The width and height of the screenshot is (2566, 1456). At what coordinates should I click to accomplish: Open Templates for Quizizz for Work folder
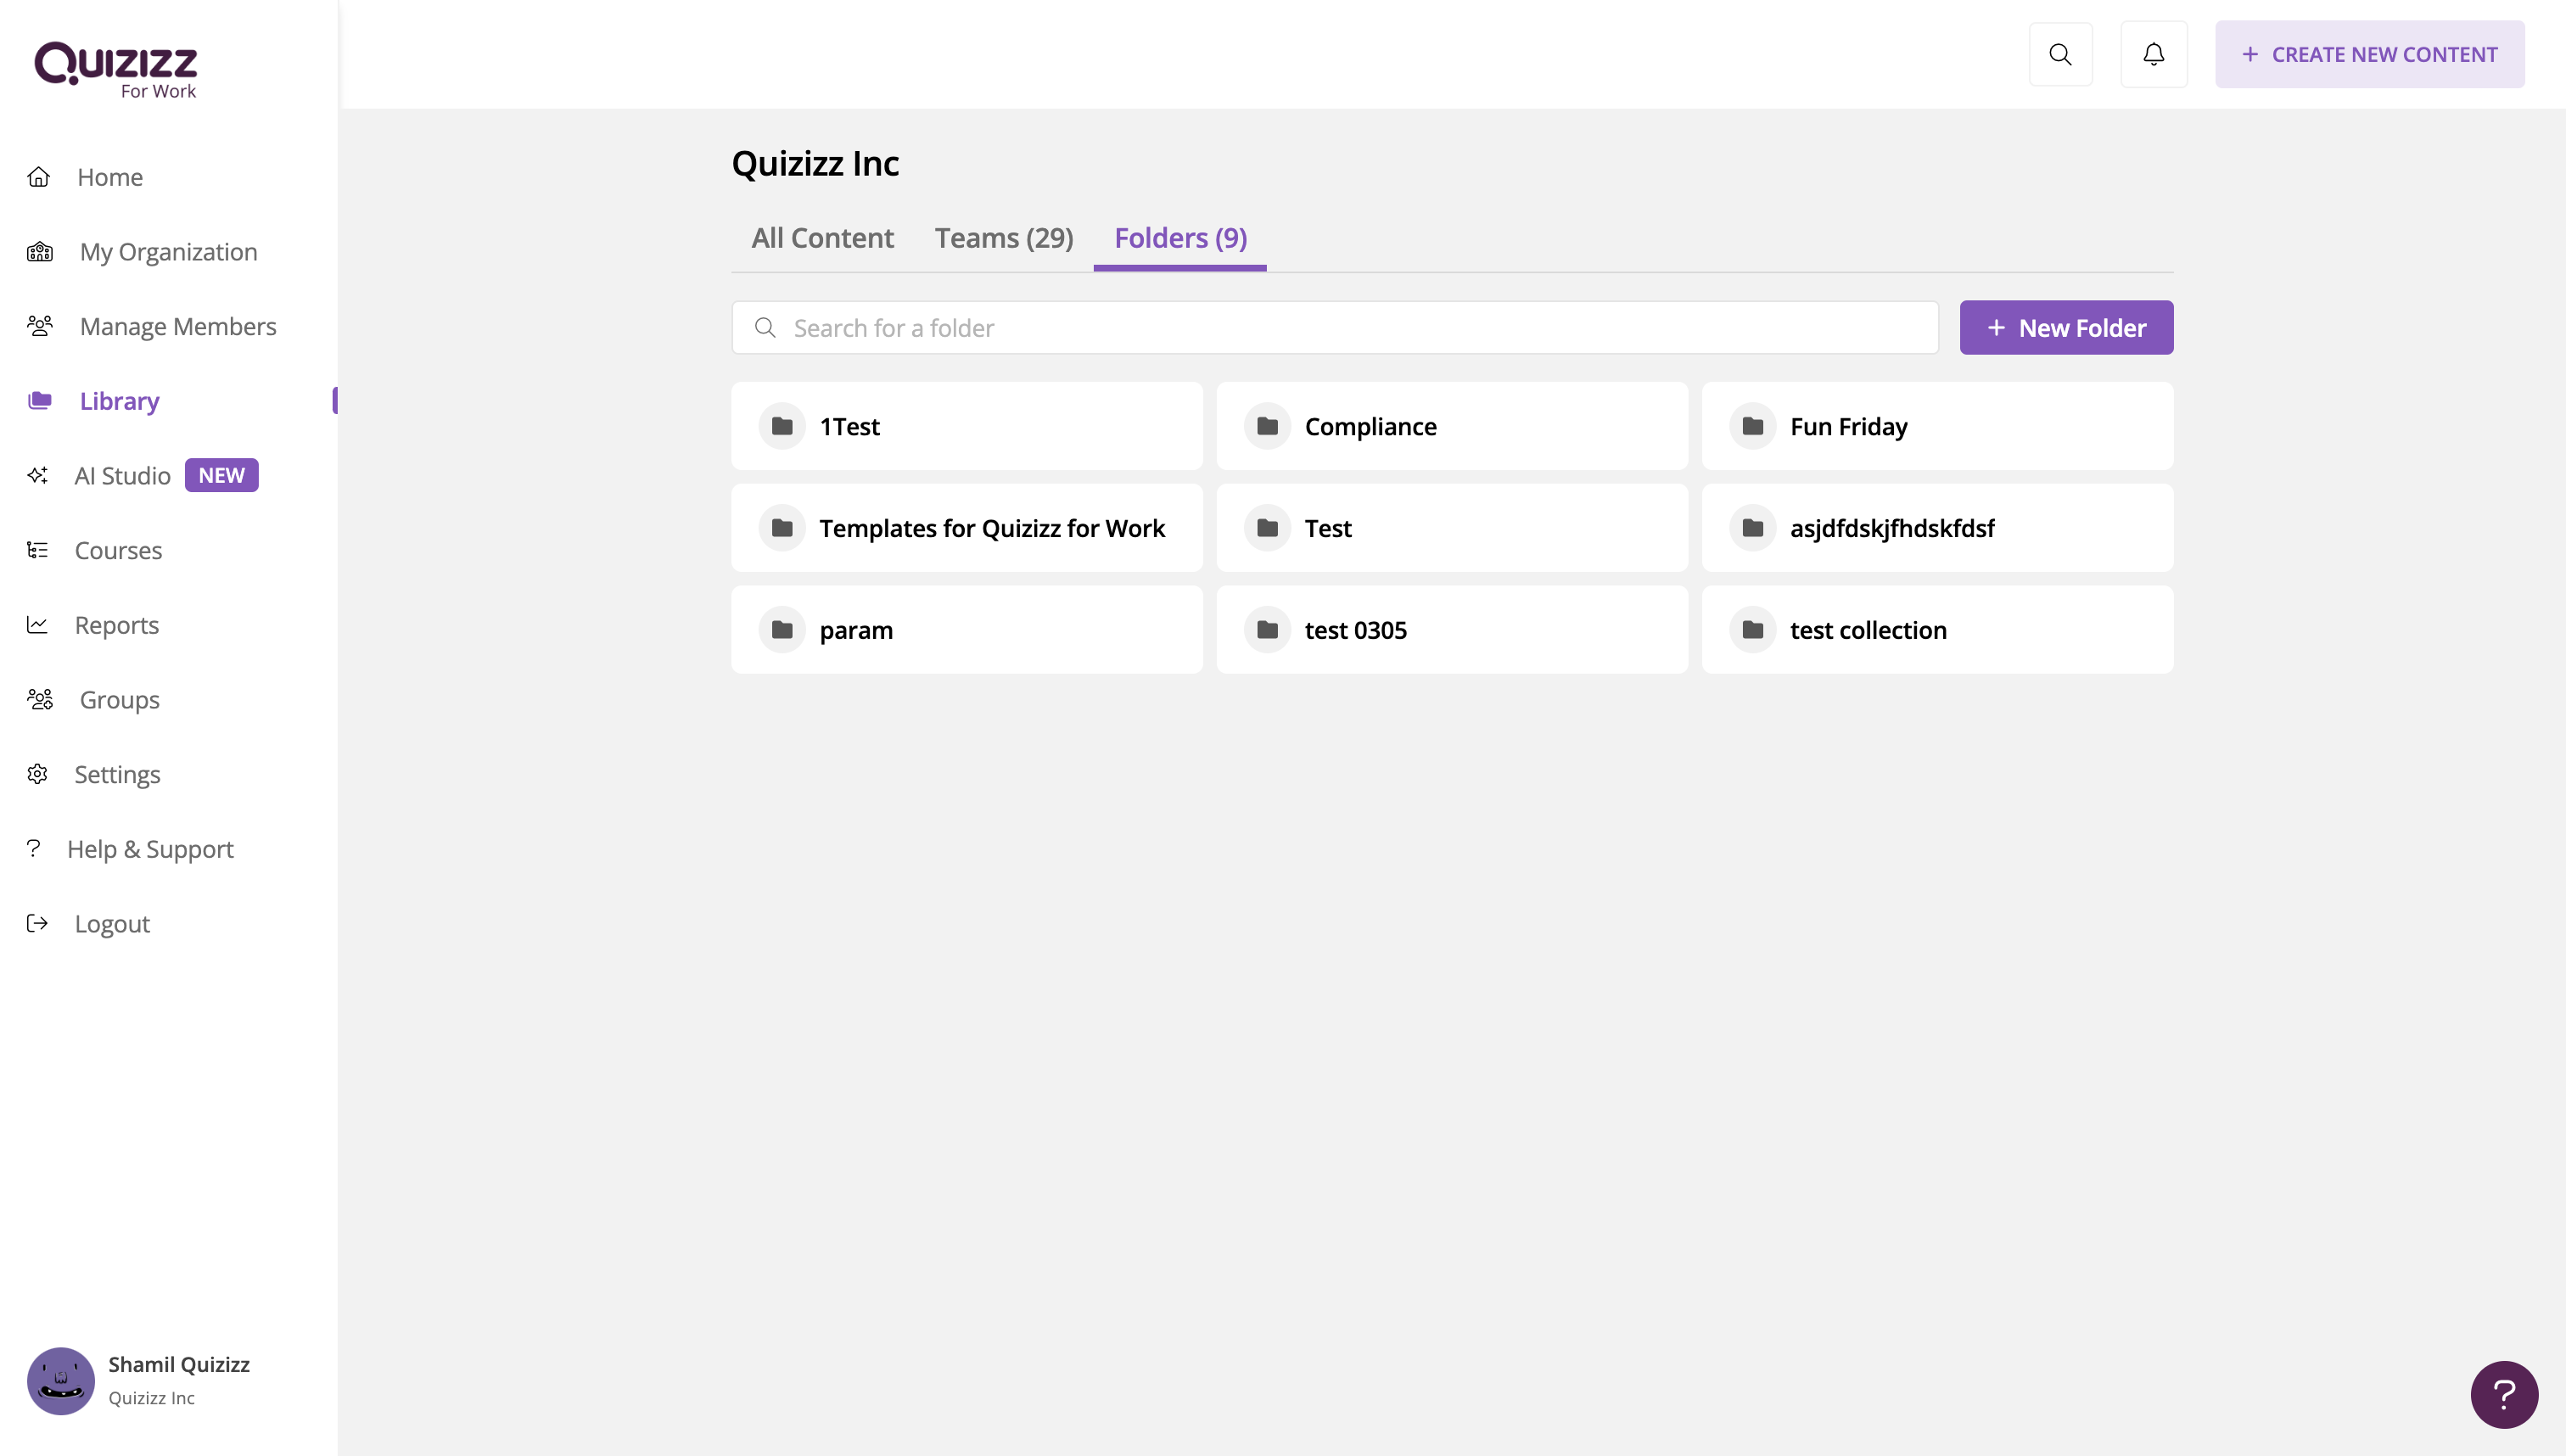click(x=966, y=528)
